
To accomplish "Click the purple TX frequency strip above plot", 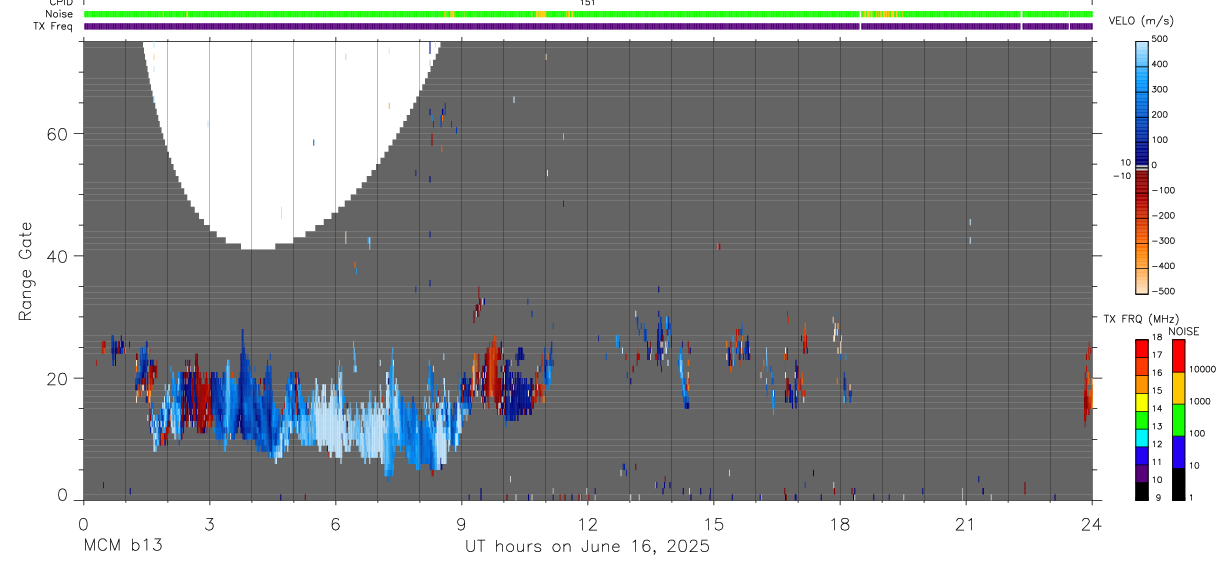I will 588,26.
